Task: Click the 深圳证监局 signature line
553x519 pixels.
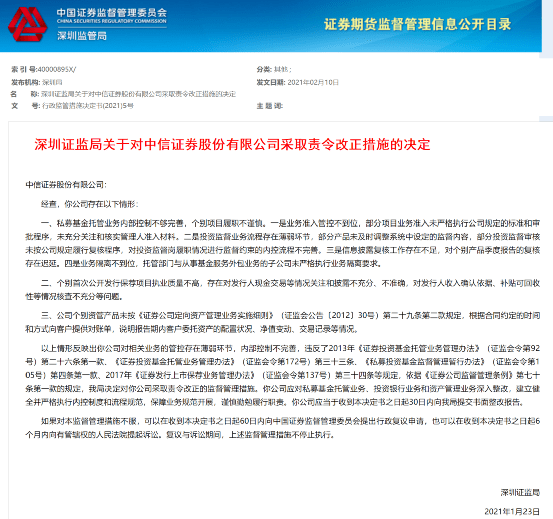Action: (x=520, y=493)
